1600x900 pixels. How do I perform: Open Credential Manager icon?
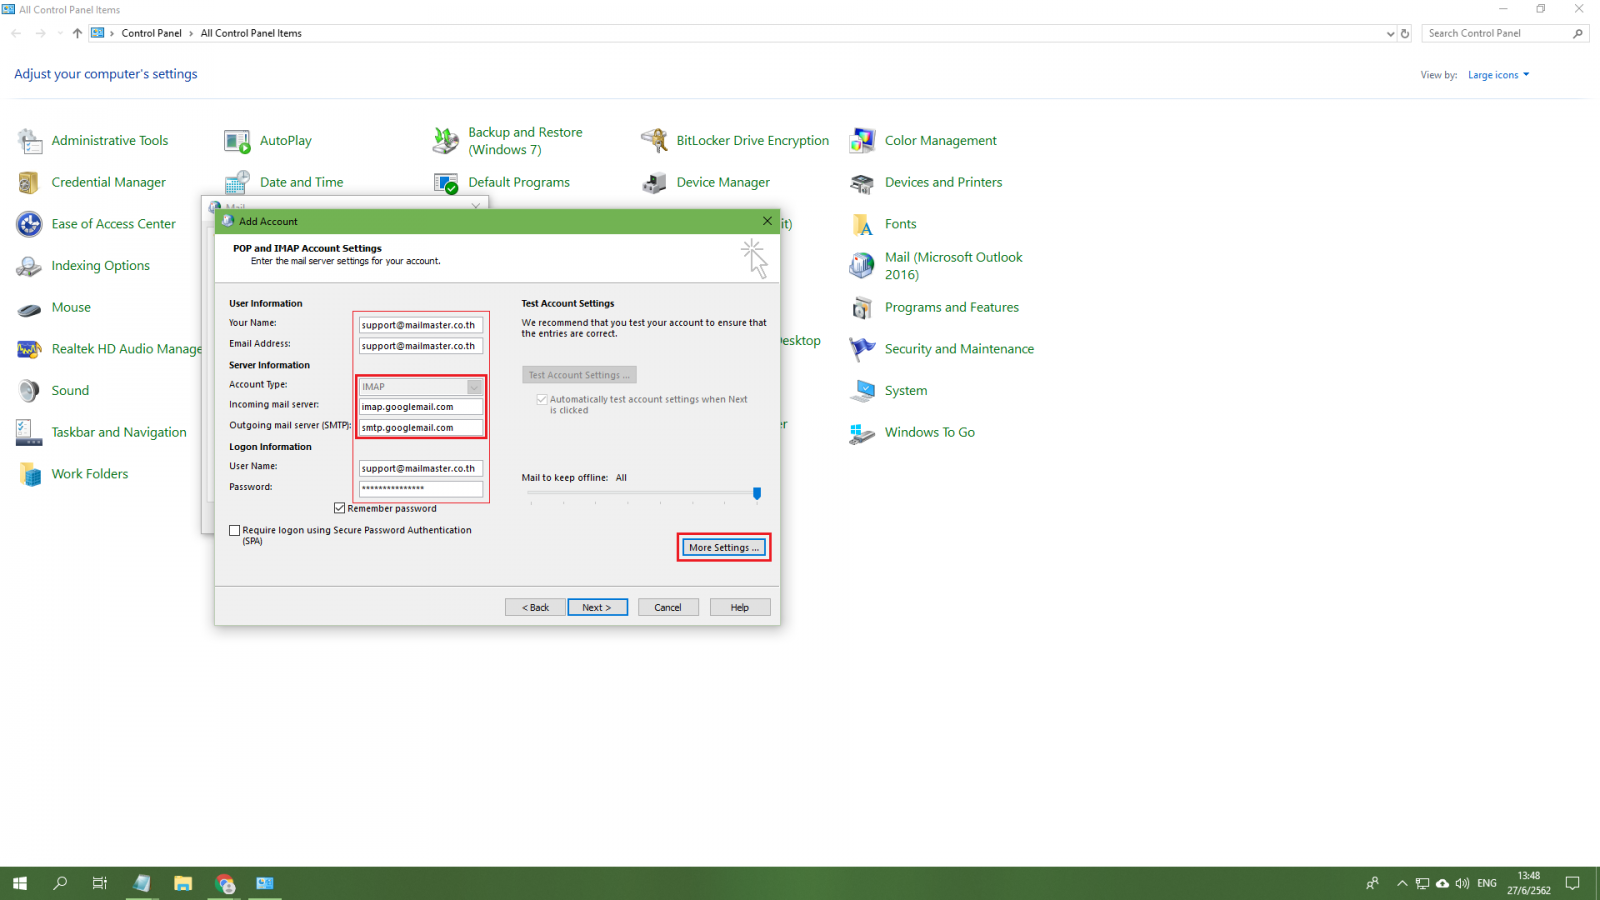30,183
